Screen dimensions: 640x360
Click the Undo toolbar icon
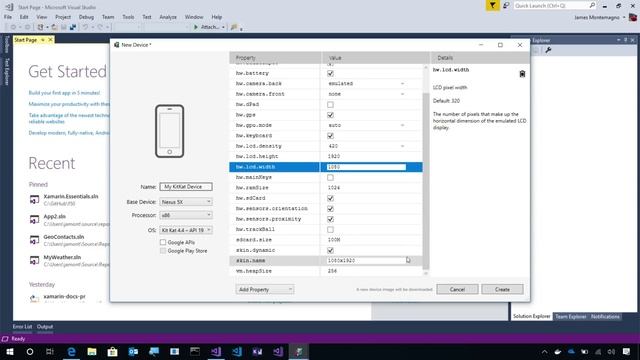[85, 27]
